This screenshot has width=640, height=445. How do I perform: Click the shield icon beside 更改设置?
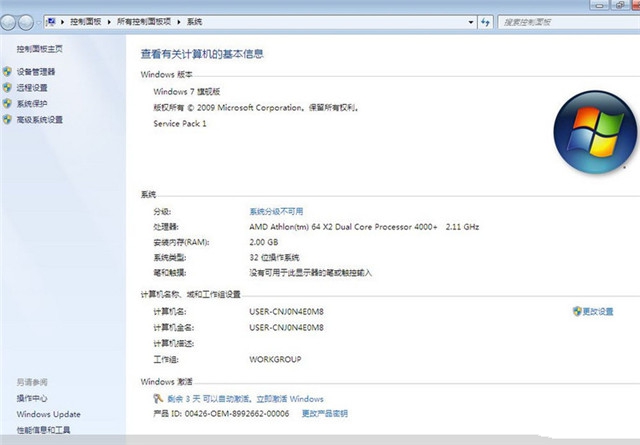tap(577, 311)
